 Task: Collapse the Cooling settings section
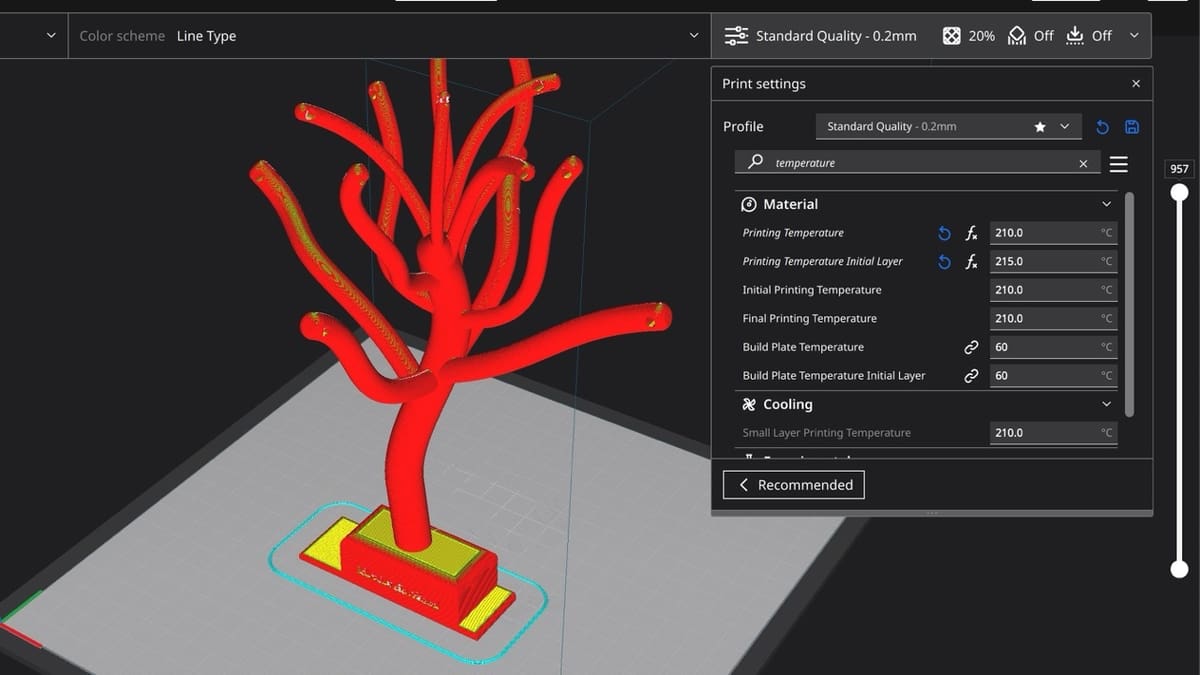click(1106, 404)
